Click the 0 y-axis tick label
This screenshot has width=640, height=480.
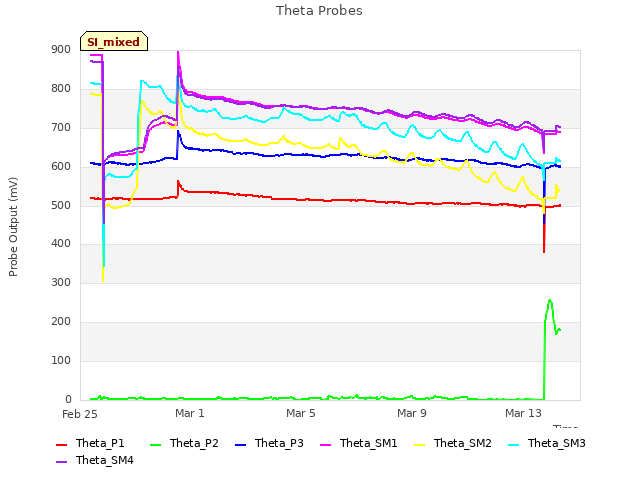click(x=68, y=399)
